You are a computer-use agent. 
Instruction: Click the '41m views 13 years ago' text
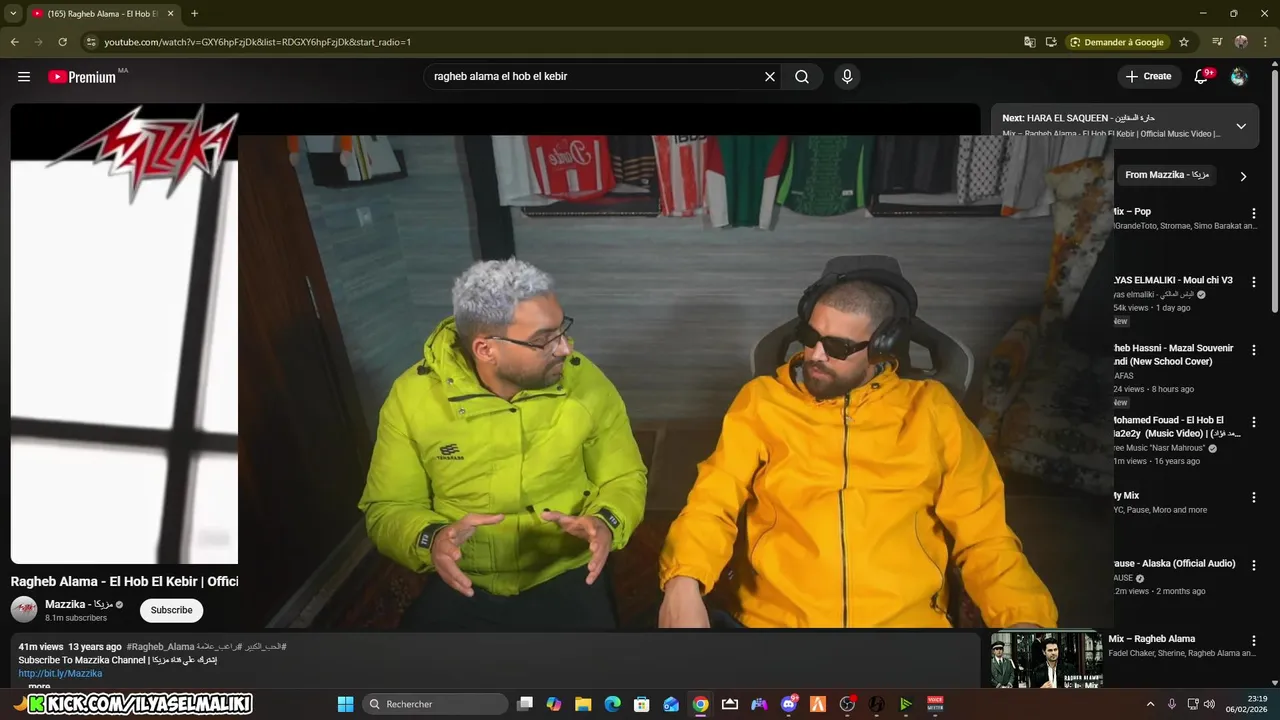click(70, 647)
